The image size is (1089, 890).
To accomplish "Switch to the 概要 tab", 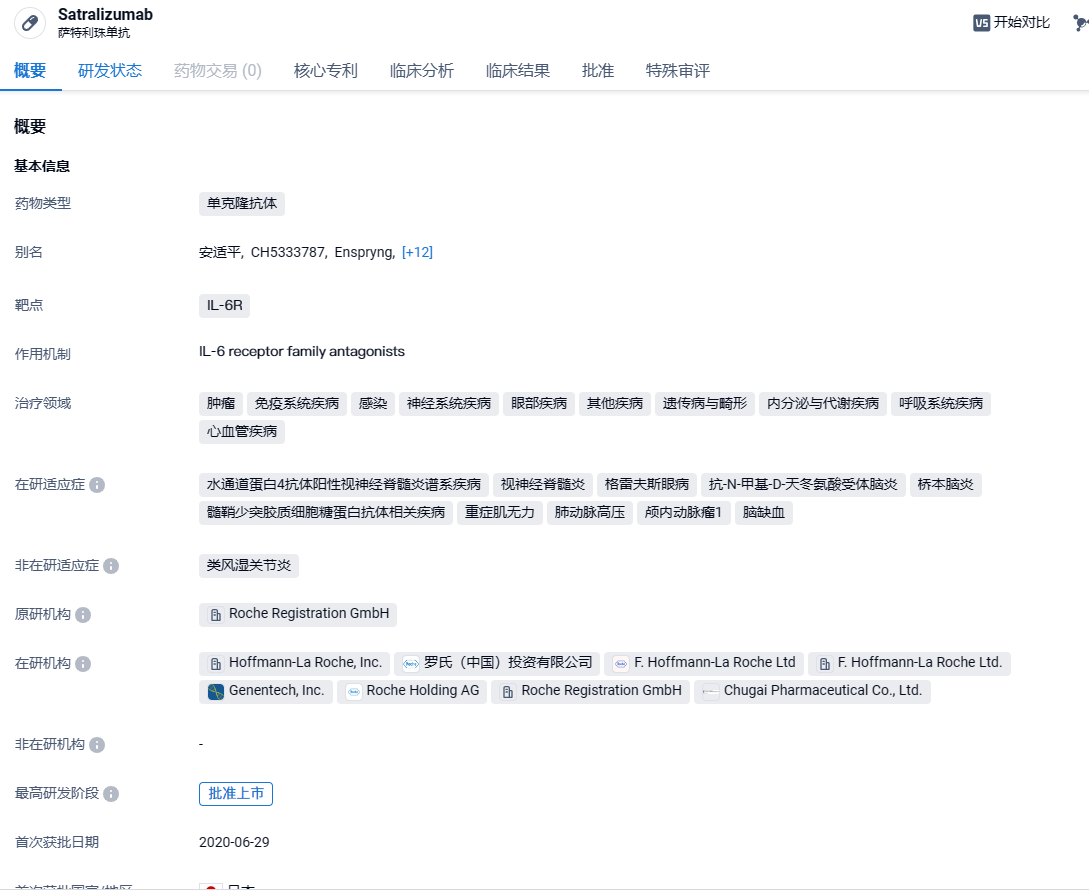I will click(30, 71).
